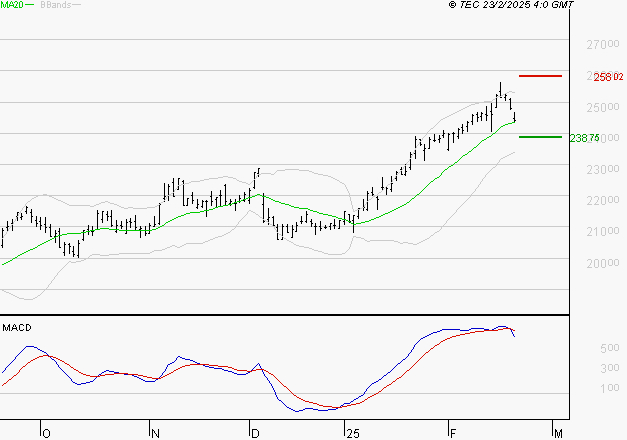Viewport: 627px width, 440px height.
Task: Click the red 258.02 resistance value
Action: (x=608, y=77)
